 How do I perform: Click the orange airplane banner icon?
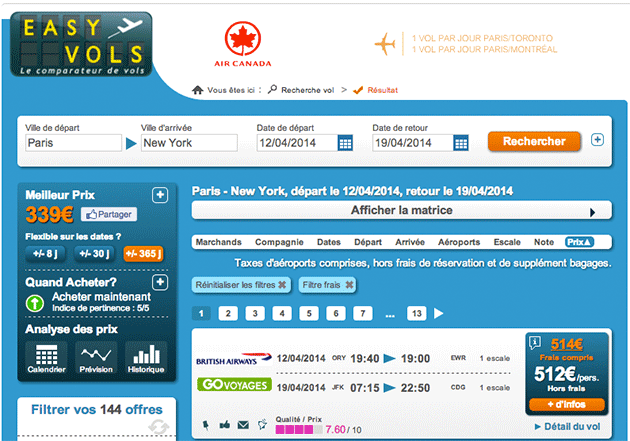pos(385,43)
